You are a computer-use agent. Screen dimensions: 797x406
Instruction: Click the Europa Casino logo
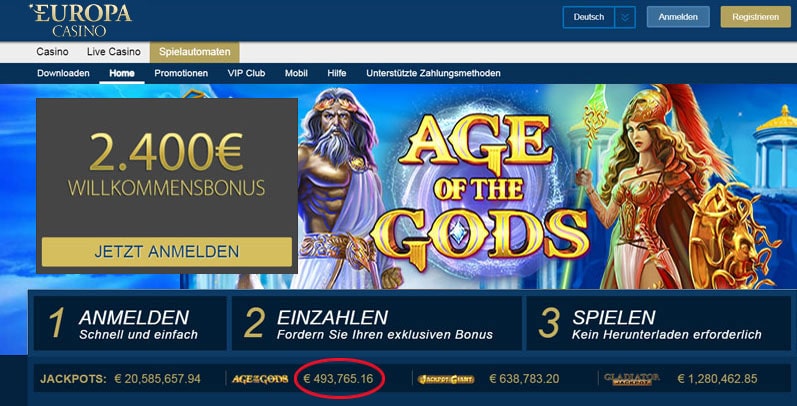pyautogui.click(x=80, y=20)
